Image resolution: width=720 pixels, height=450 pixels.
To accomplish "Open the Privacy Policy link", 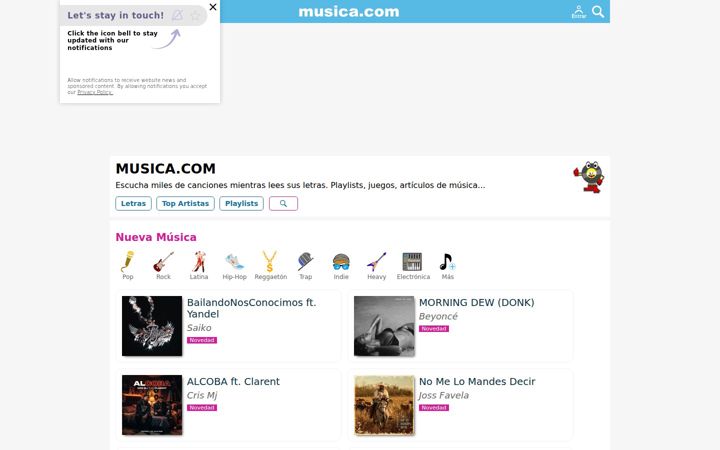I will pyautogui.click(x=95, y=92).
